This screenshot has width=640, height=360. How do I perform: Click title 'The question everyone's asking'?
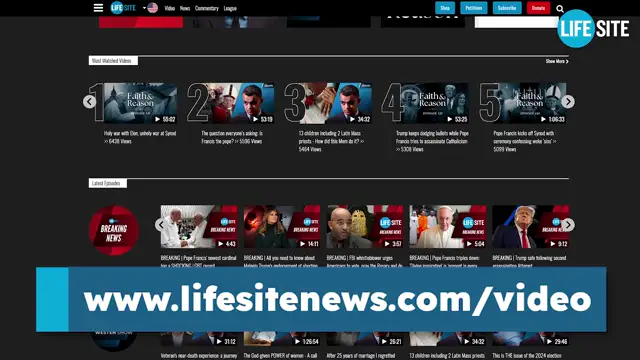tap(232, 137)
